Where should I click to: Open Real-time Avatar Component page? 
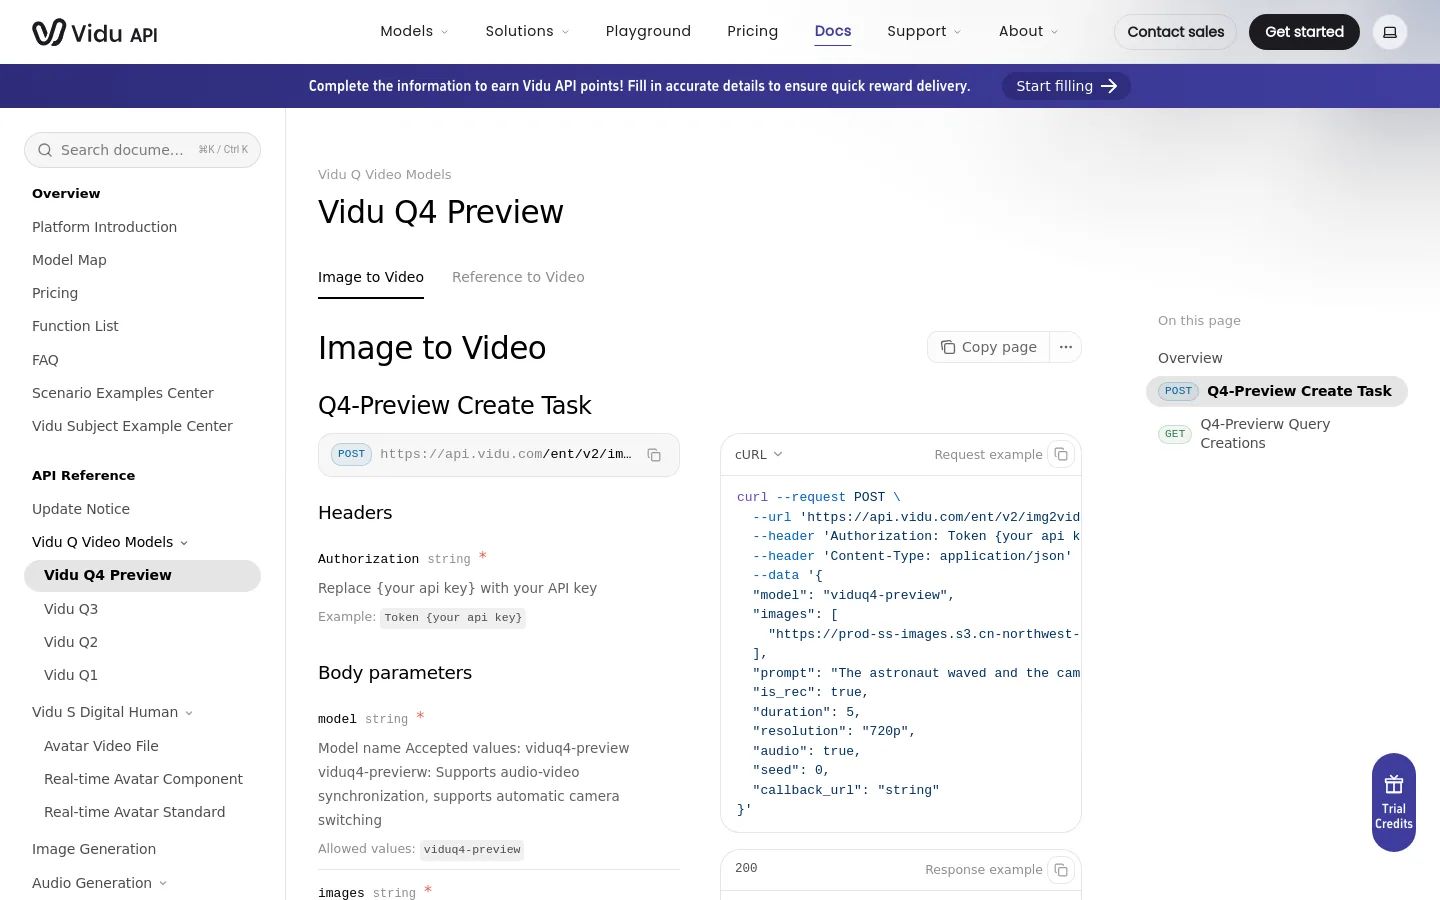[143, 779]
